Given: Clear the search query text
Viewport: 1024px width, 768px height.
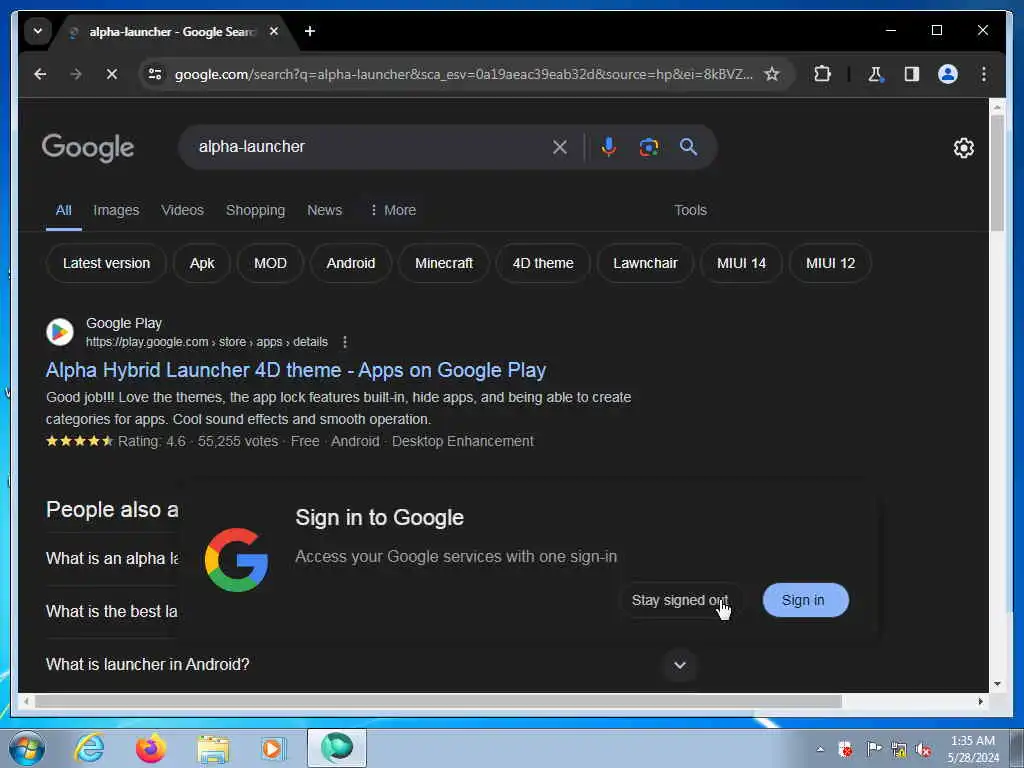Looking at the screenshot, I should [560, 147].
